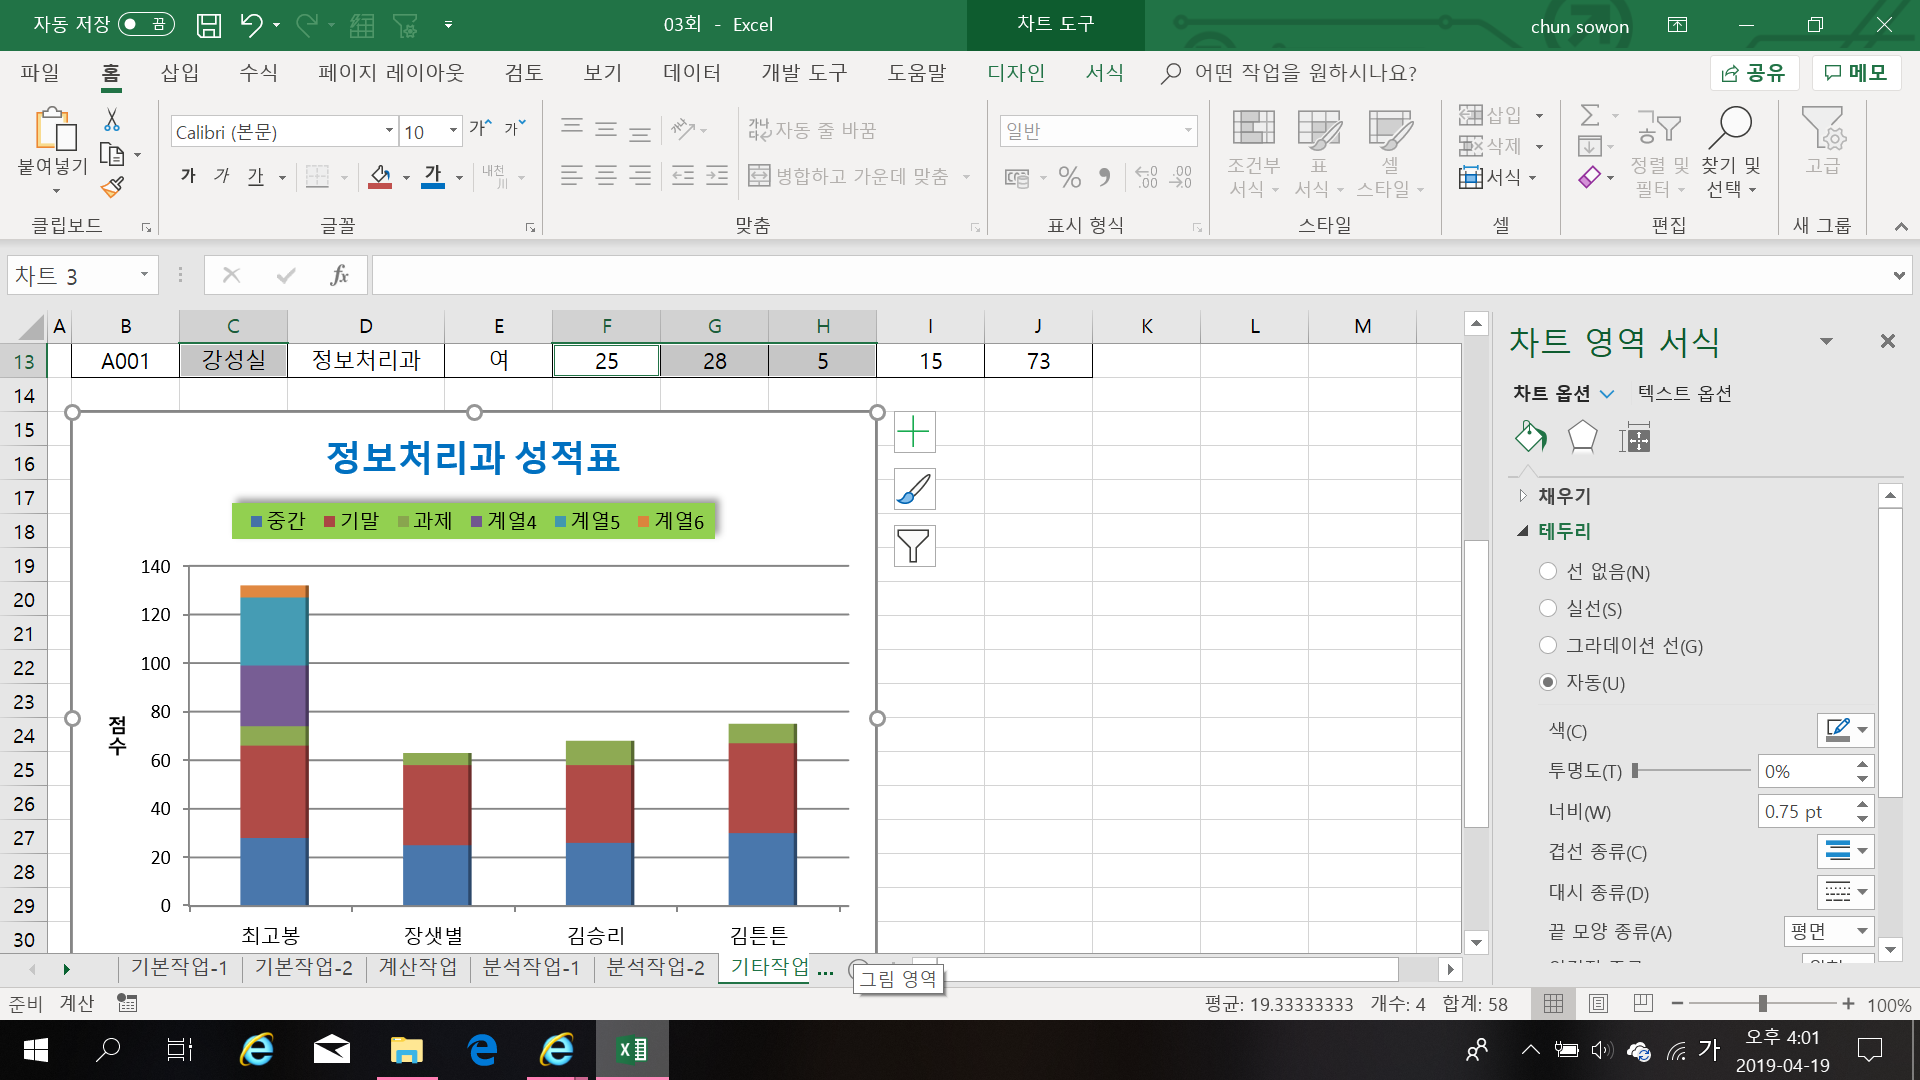Click the chart elements plus button
Image resolution: width=1920 pixels, height=1080 pixels.
click(x=914, y=433)
